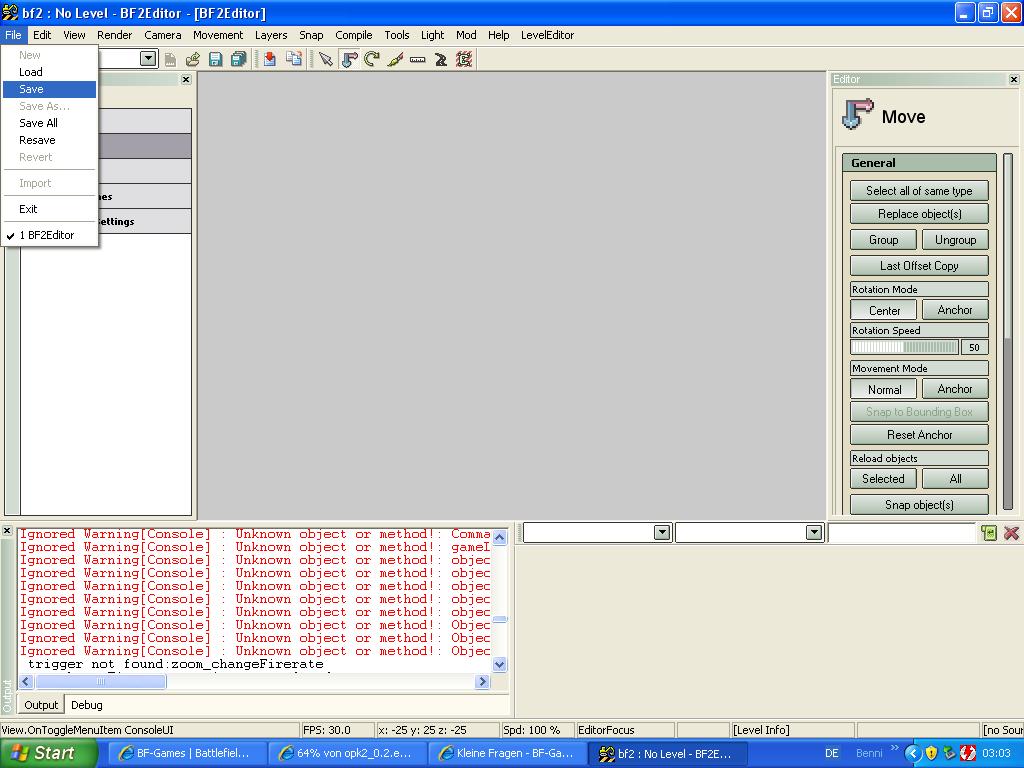The height and width of the screenshot is (768, 1024).
Task: Close the left side panel
Action: click(186, 79)
